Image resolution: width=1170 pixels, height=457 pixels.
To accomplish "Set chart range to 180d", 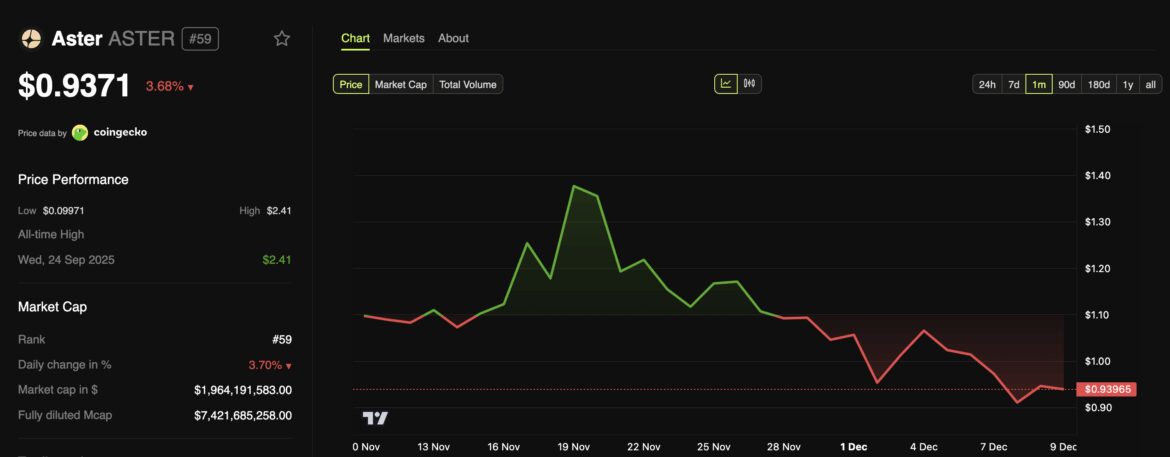I will (1099, 84).
